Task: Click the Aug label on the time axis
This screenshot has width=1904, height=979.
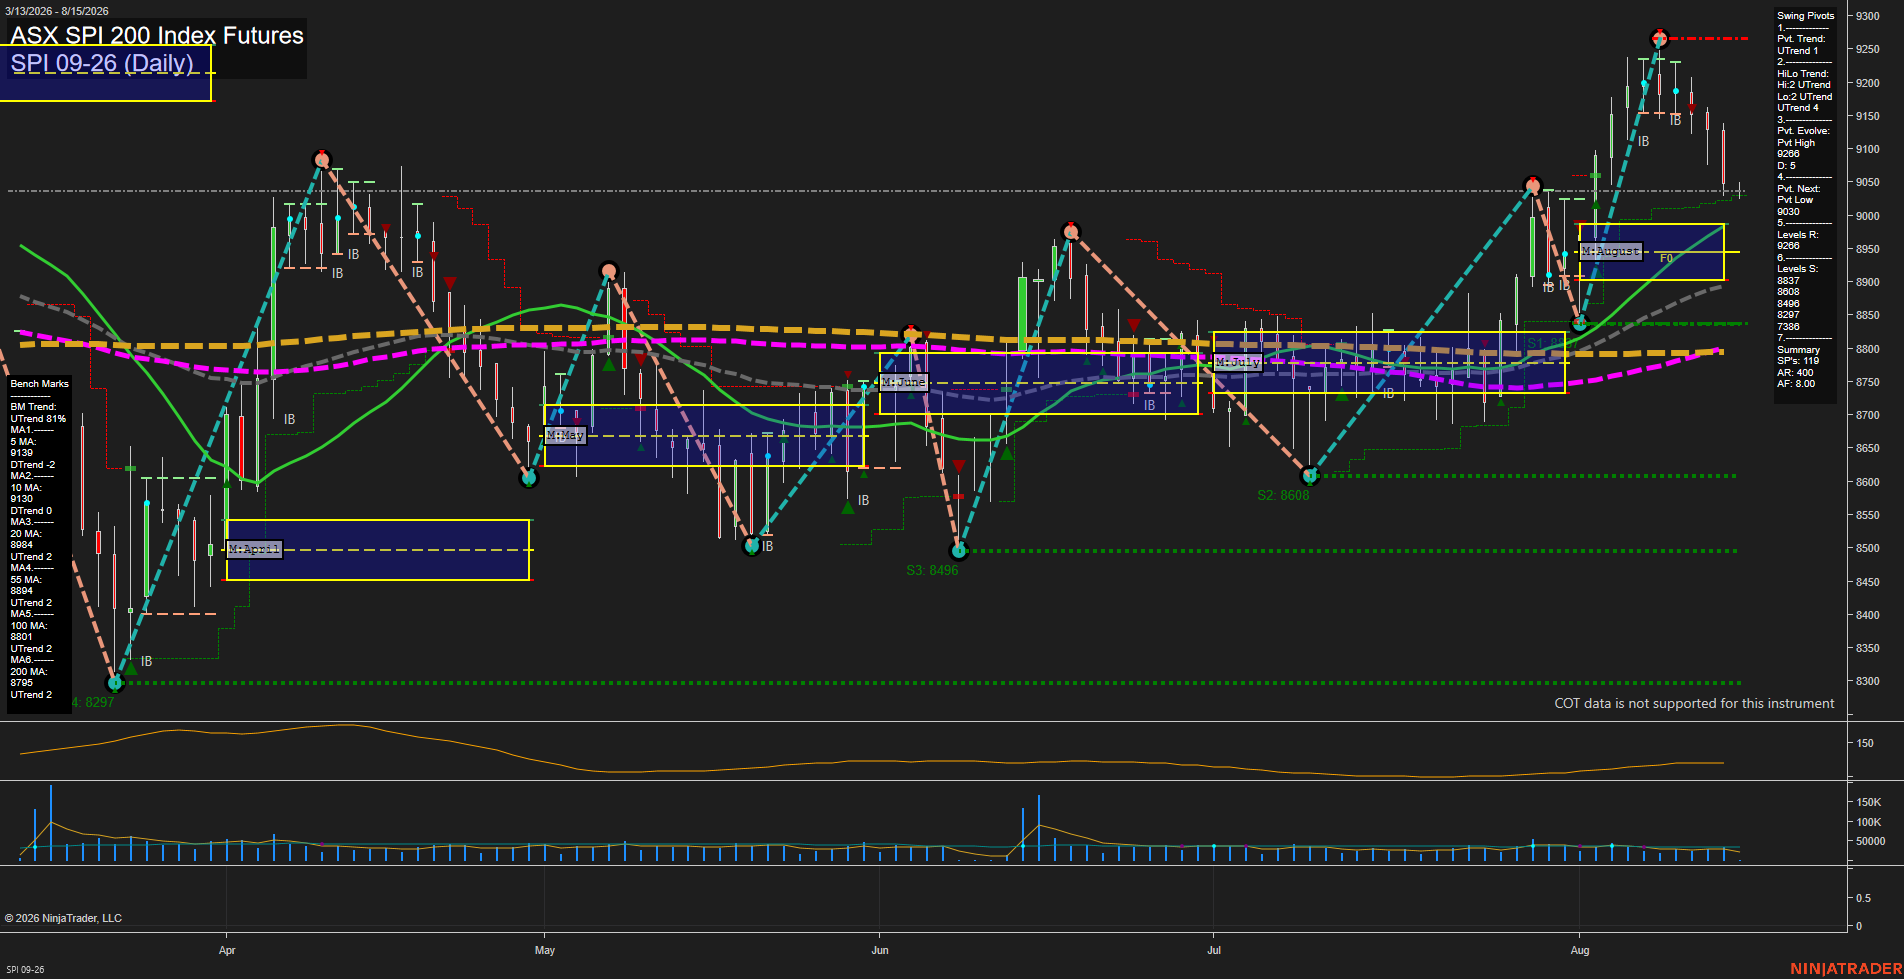Action: (x=1580, y=950)
